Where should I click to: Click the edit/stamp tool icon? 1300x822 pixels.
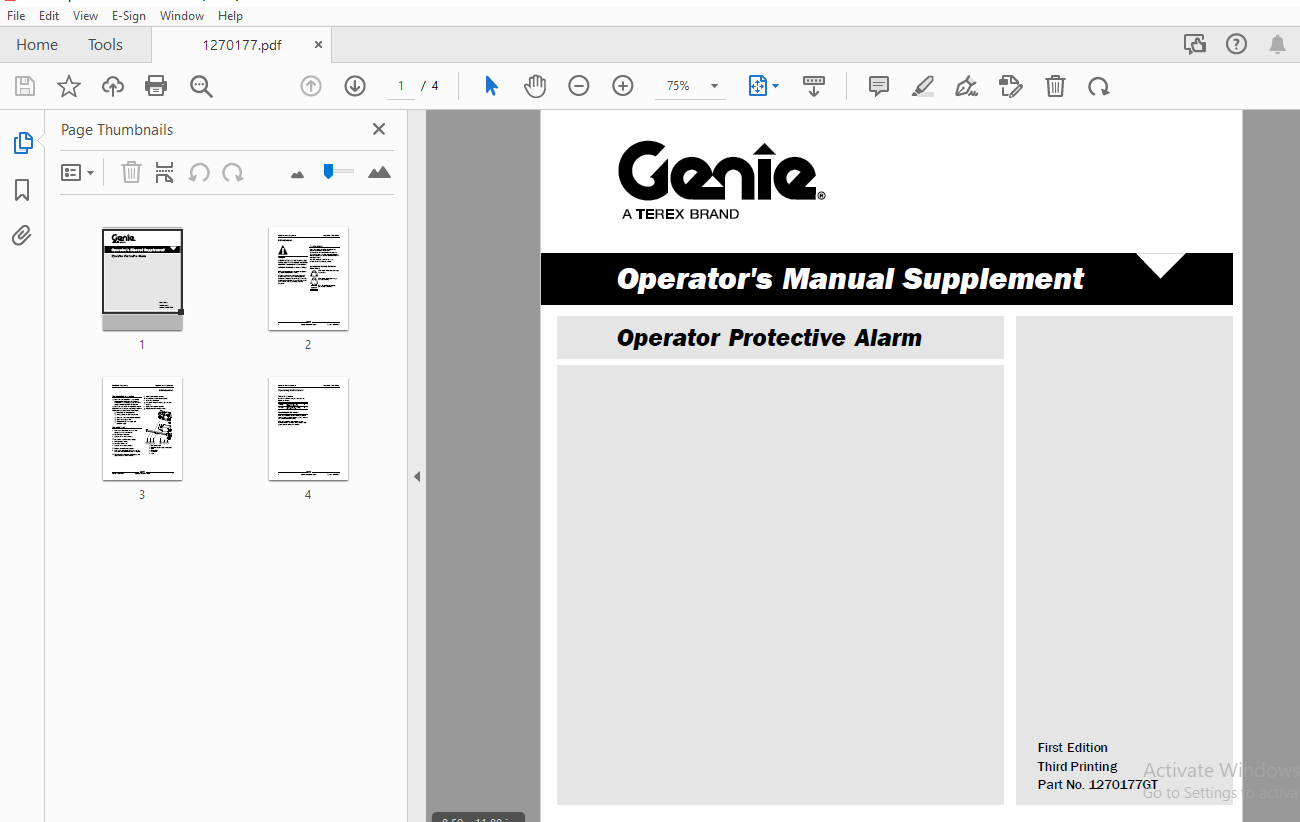(1011, 86)
